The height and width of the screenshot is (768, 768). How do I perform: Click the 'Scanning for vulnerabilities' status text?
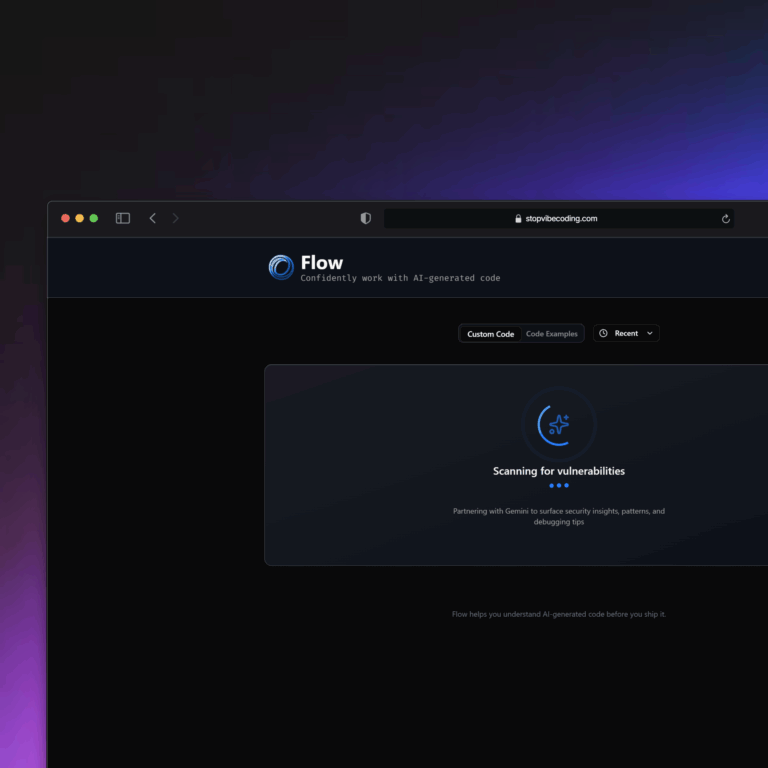coord(559,471)
